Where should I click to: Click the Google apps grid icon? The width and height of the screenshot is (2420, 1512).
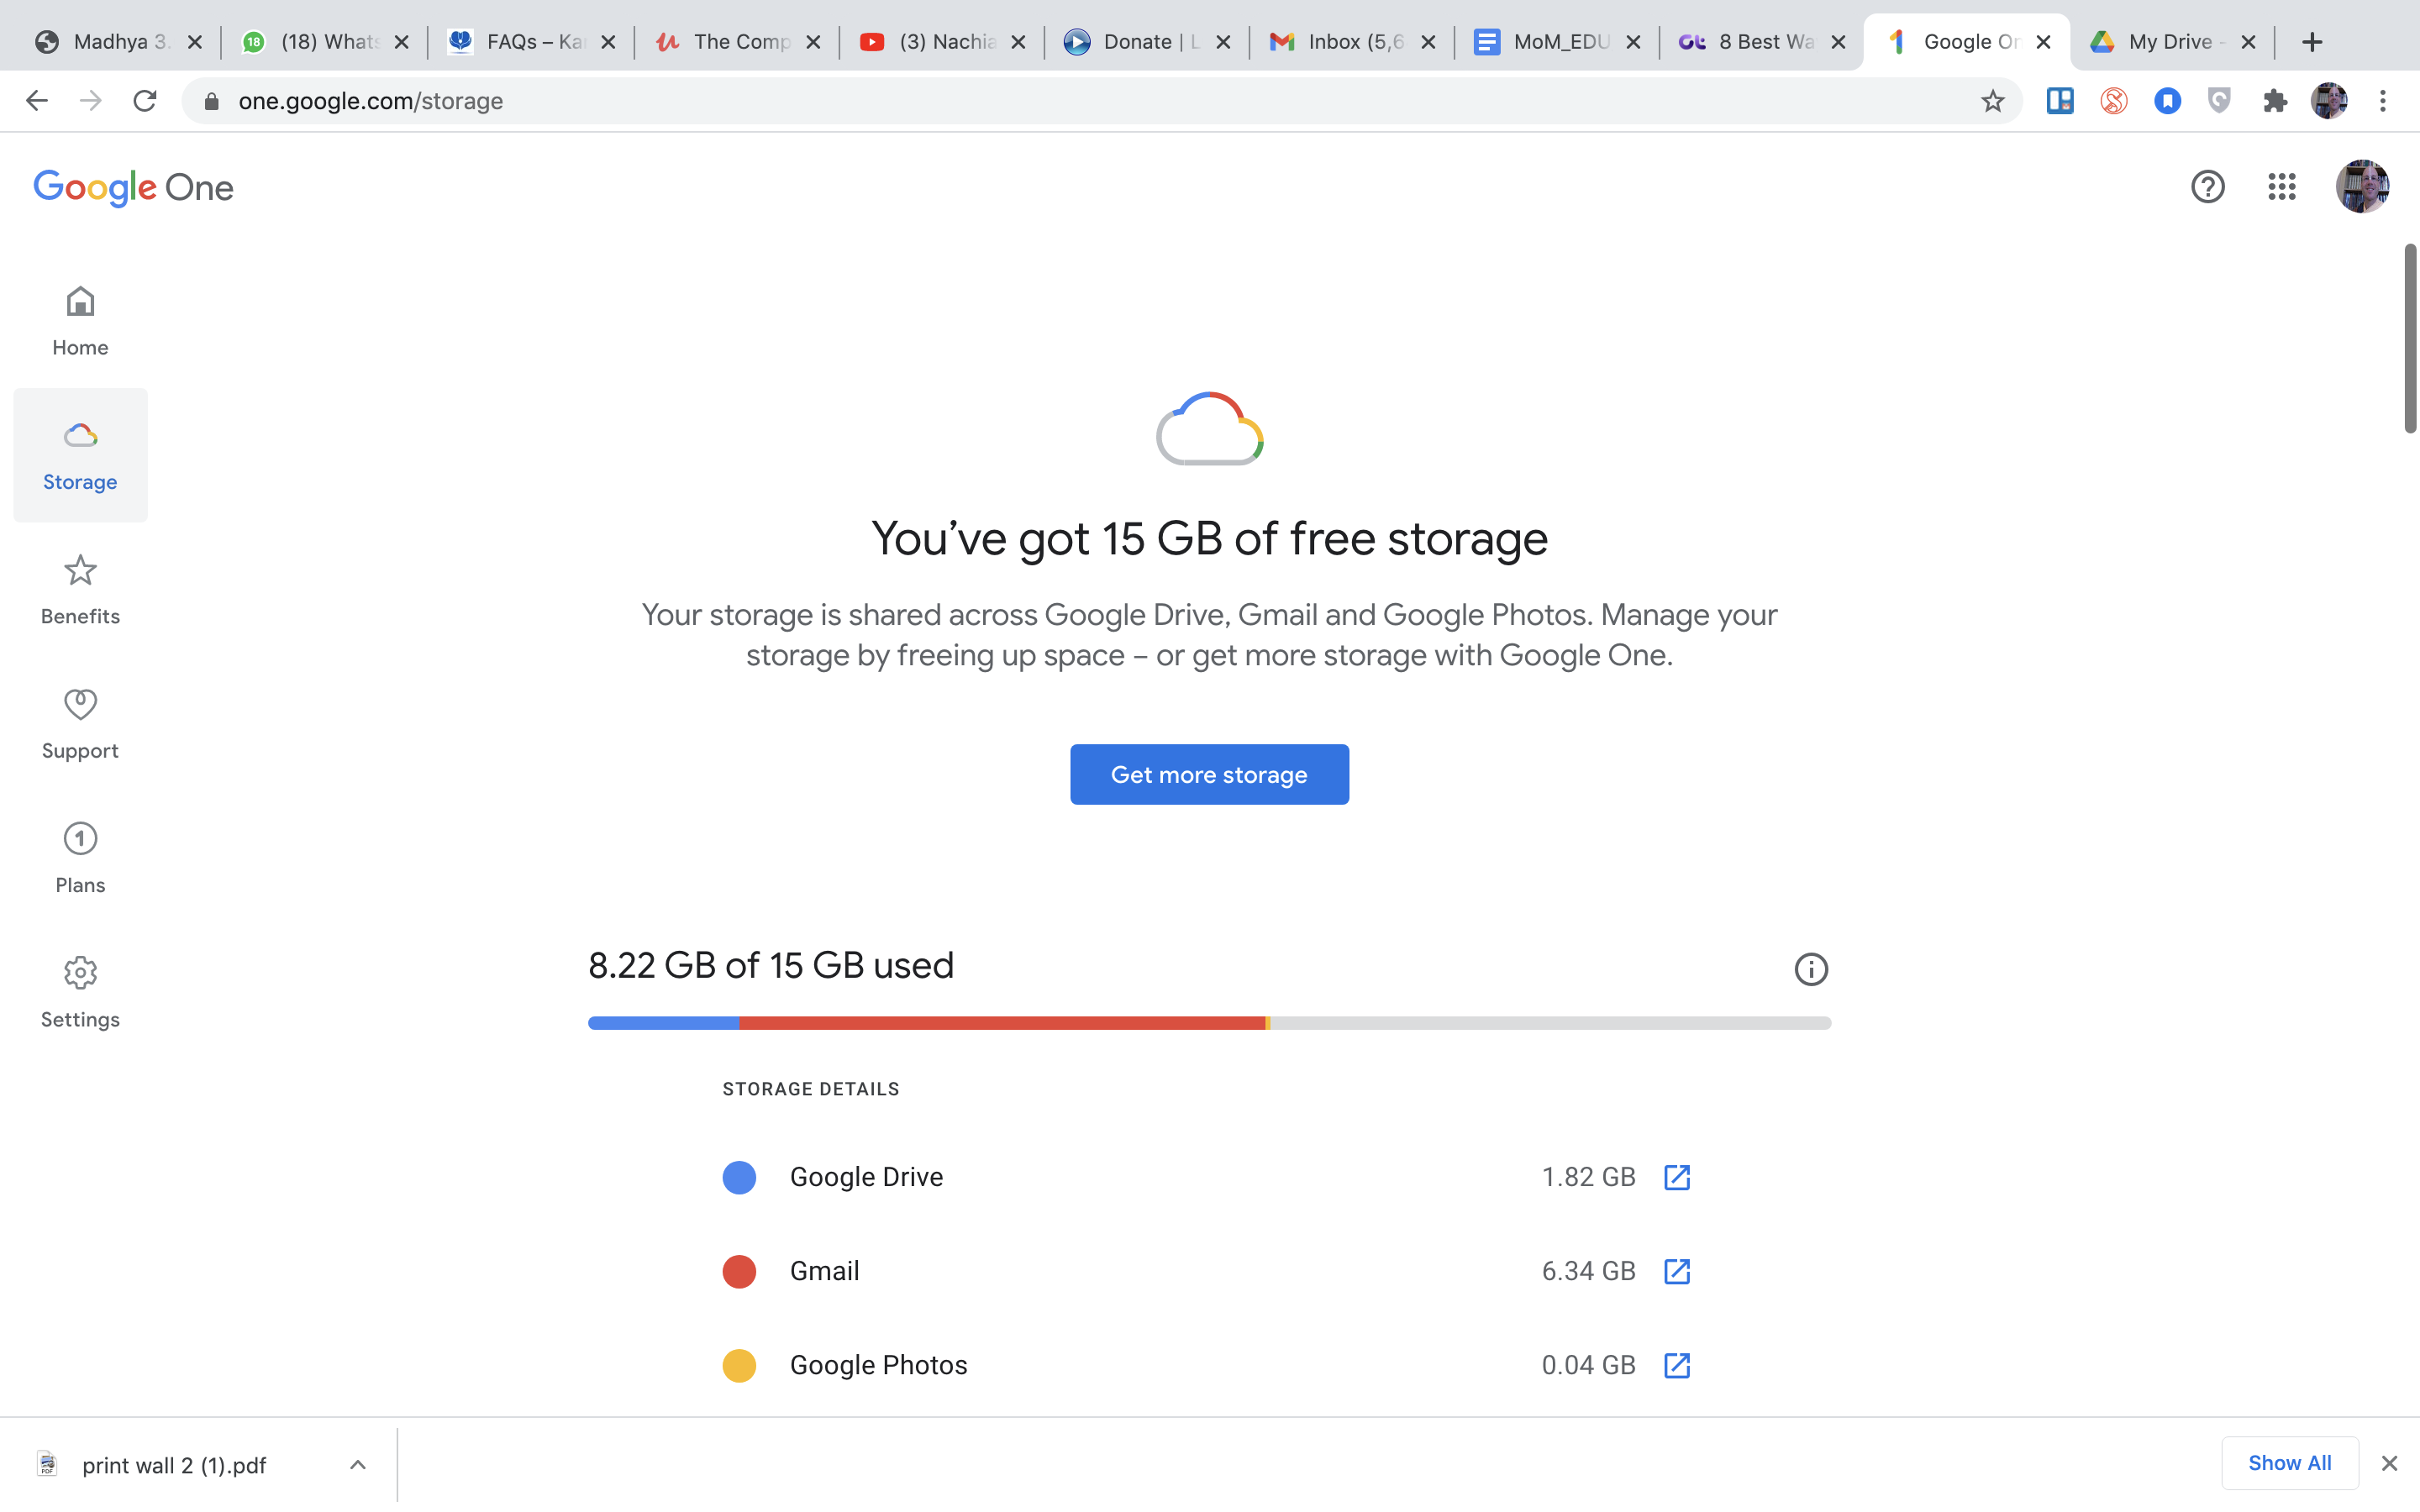click(x=2282, y=186)
